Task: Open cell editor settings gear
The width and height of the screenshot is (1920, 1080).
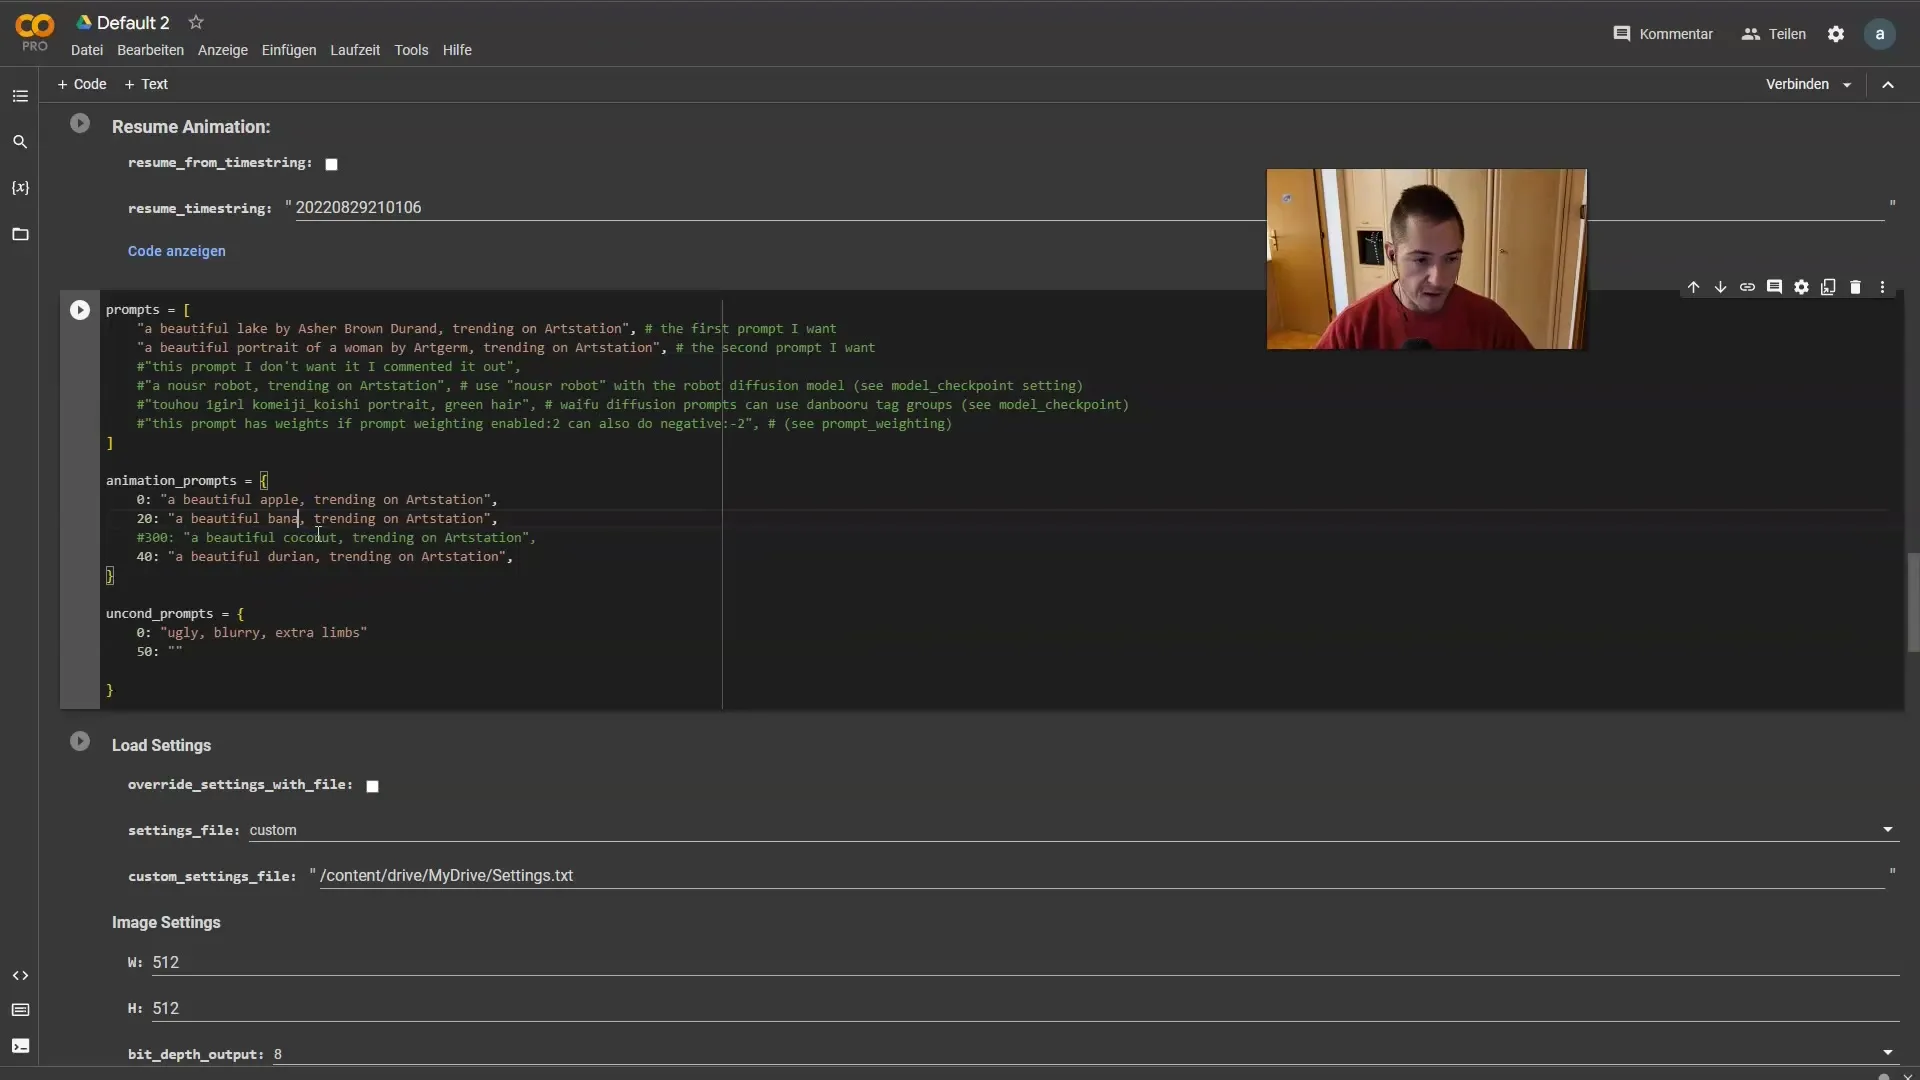Action: click(1801, 287)
